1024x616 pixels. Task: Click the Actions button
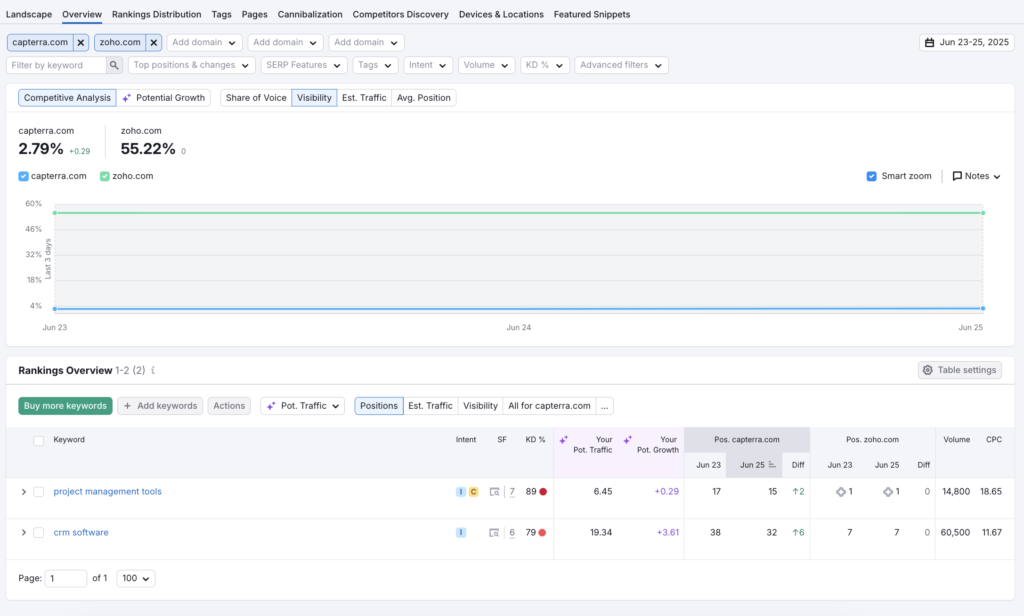pyautogui.click(x=229, y=406)
